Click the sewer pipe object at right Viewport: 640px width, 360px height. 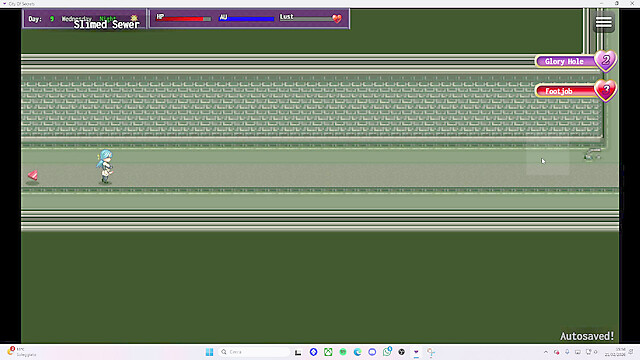592,154
